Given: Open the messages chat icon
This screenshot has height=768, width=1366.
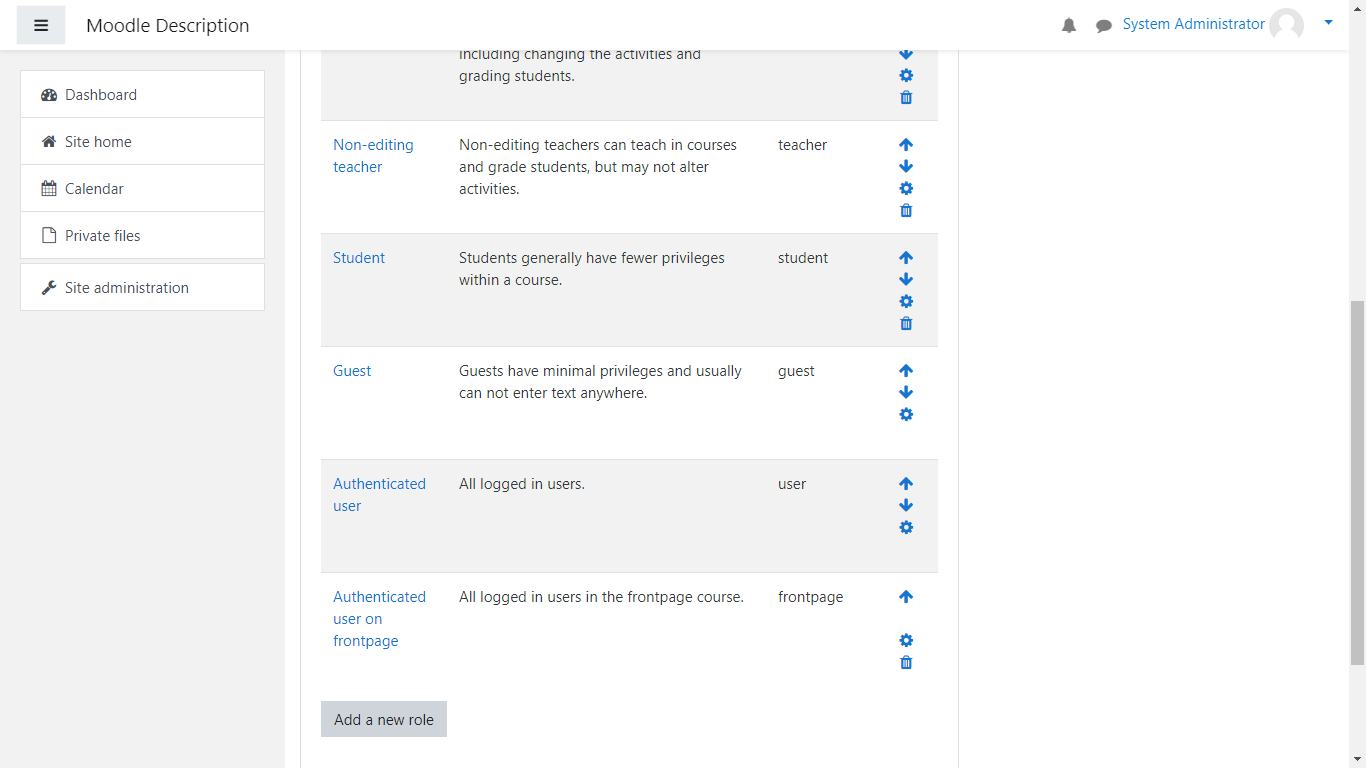Looking at the screenshot, I should coord(1104,26).
